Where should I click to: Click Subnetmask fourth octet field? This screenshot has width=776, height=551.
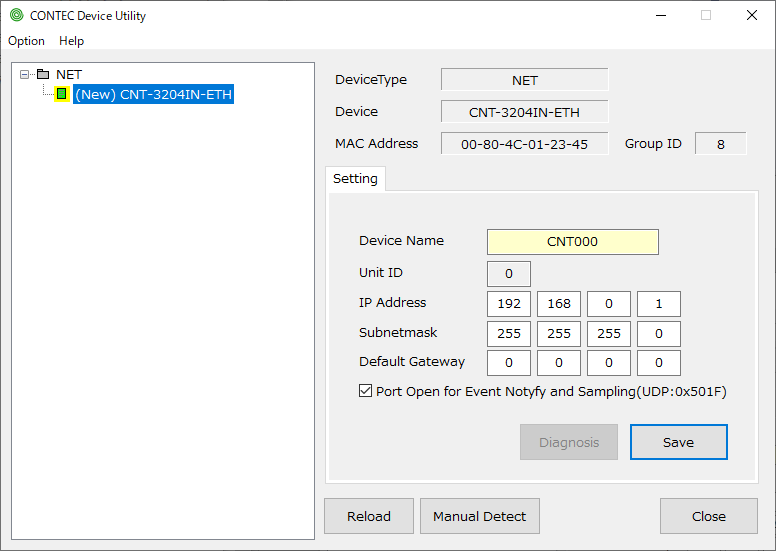659,334
